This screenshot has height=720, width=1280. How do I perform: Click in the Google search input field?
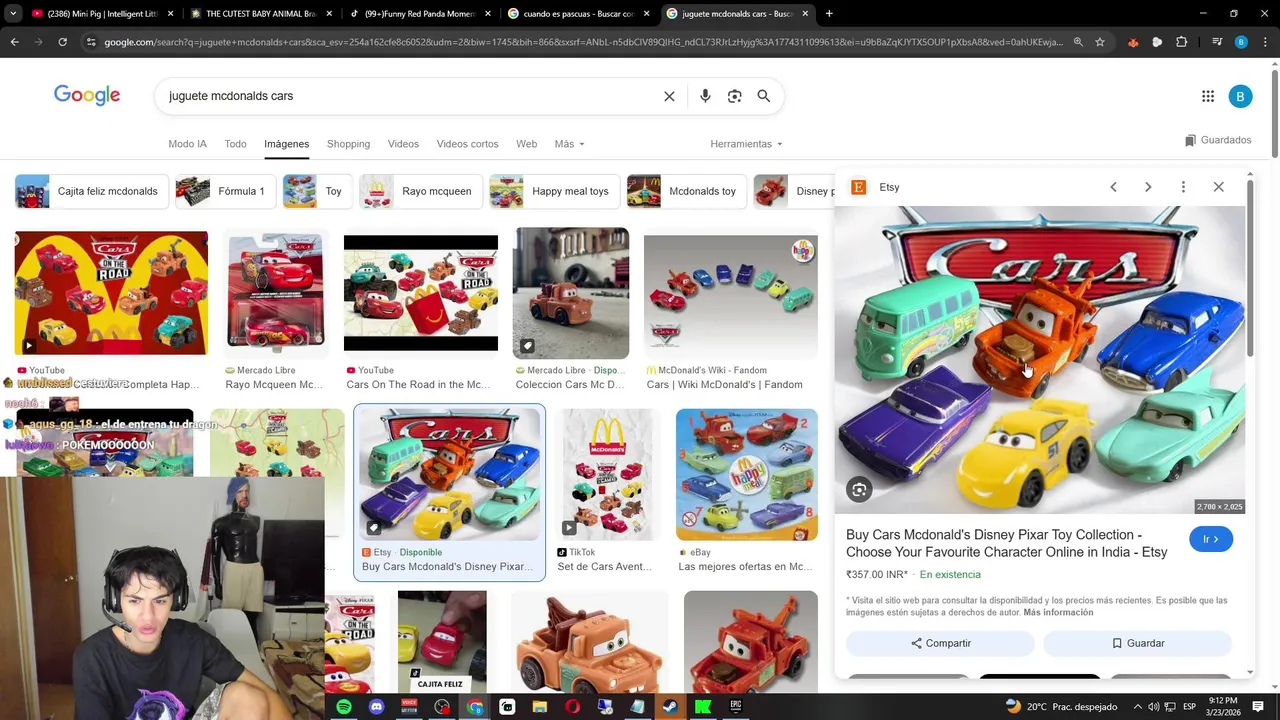(x=410, y=96)
